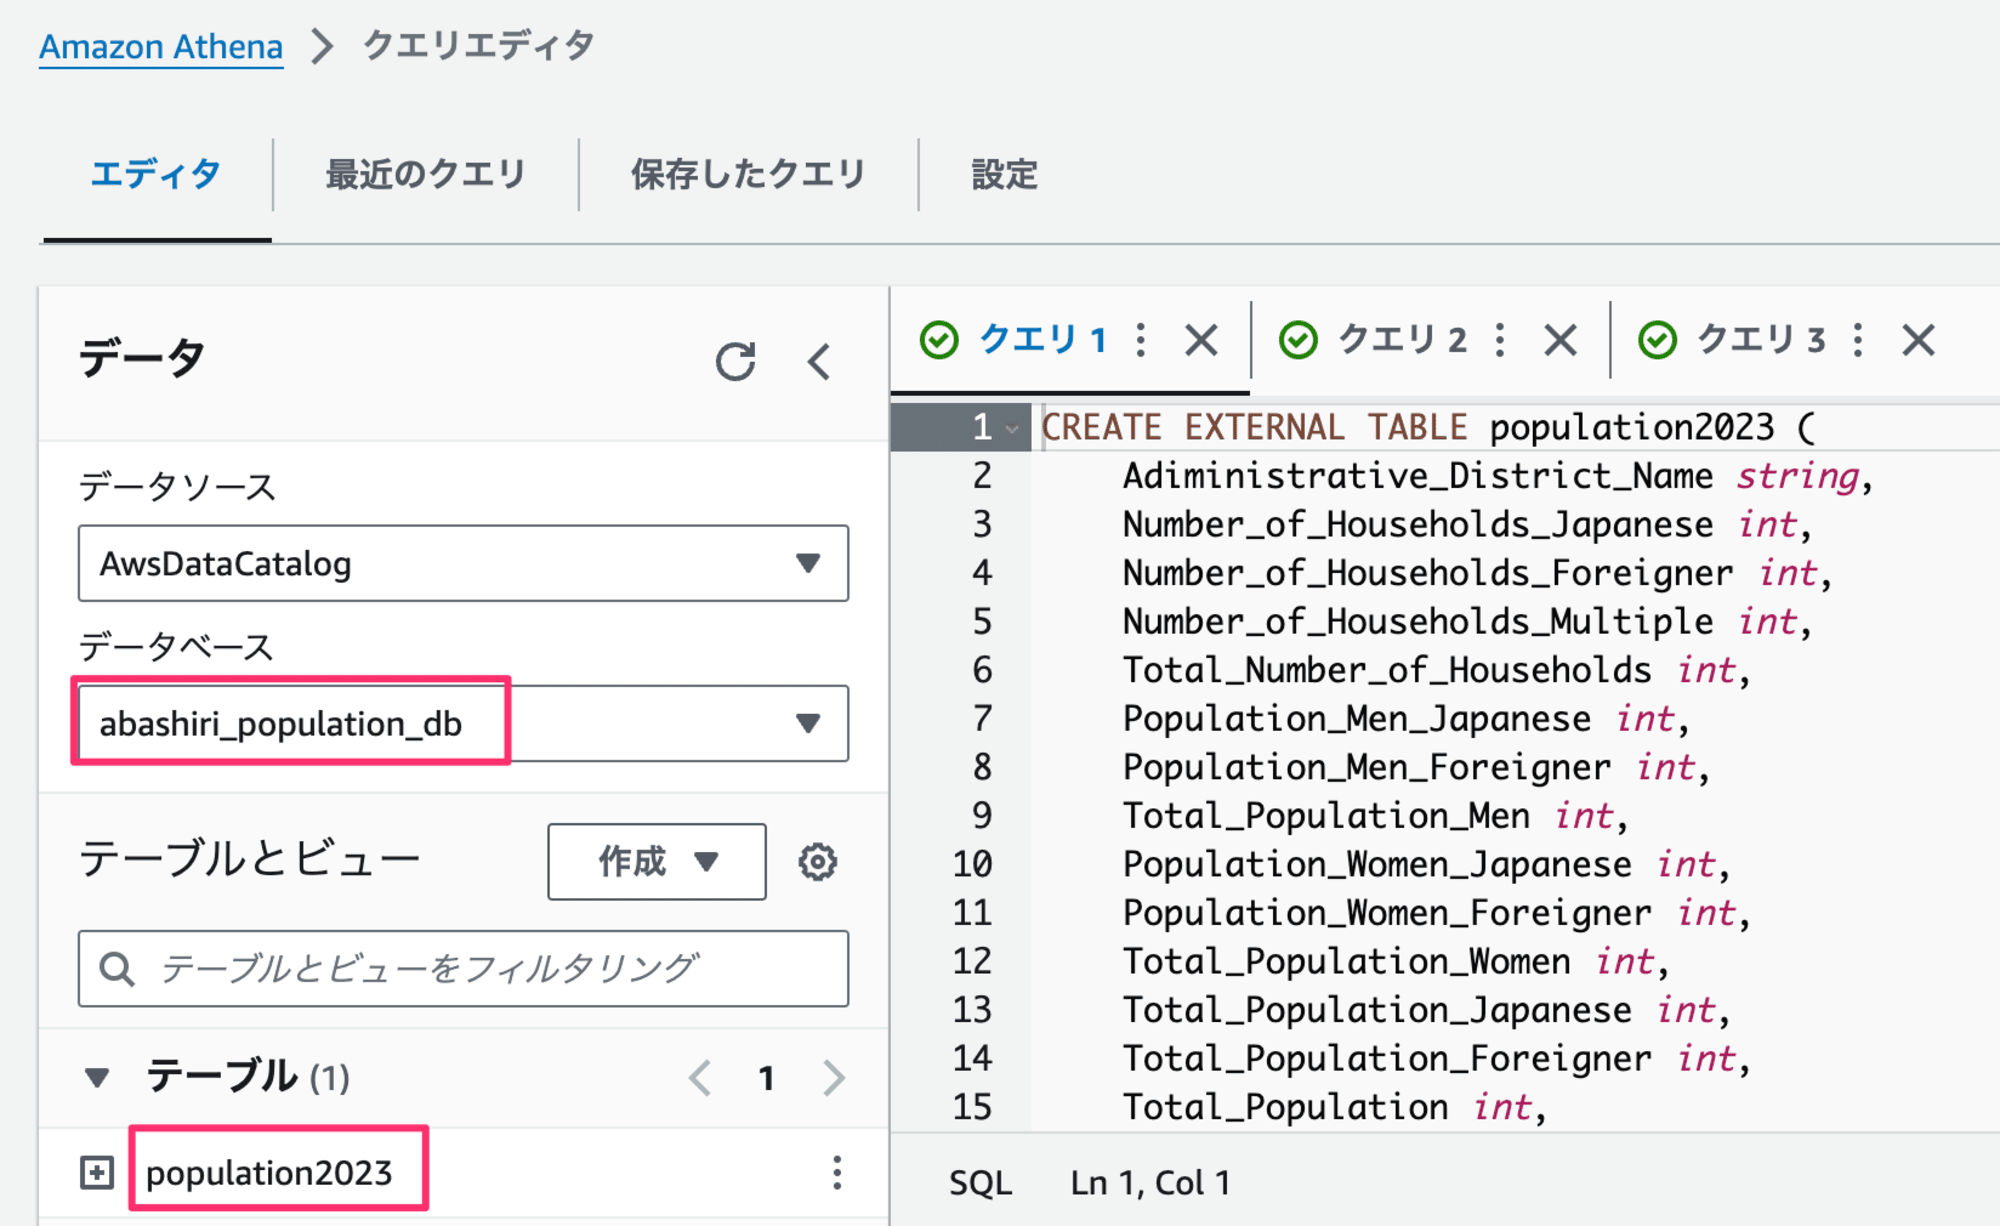Switch to the エディタ tab
This screenshot has height=1226, width=2000.
click(x=156, y=175)
